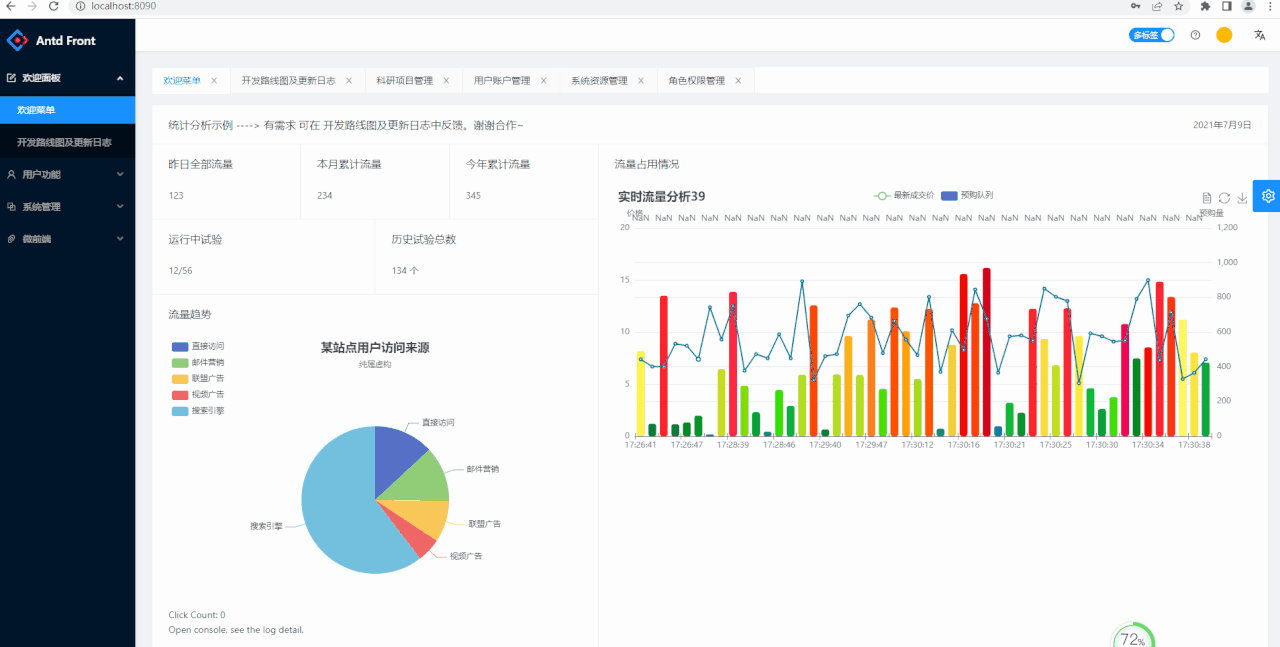Select 欢迎菜单 in the sidebar

click(x=67, y=110)
